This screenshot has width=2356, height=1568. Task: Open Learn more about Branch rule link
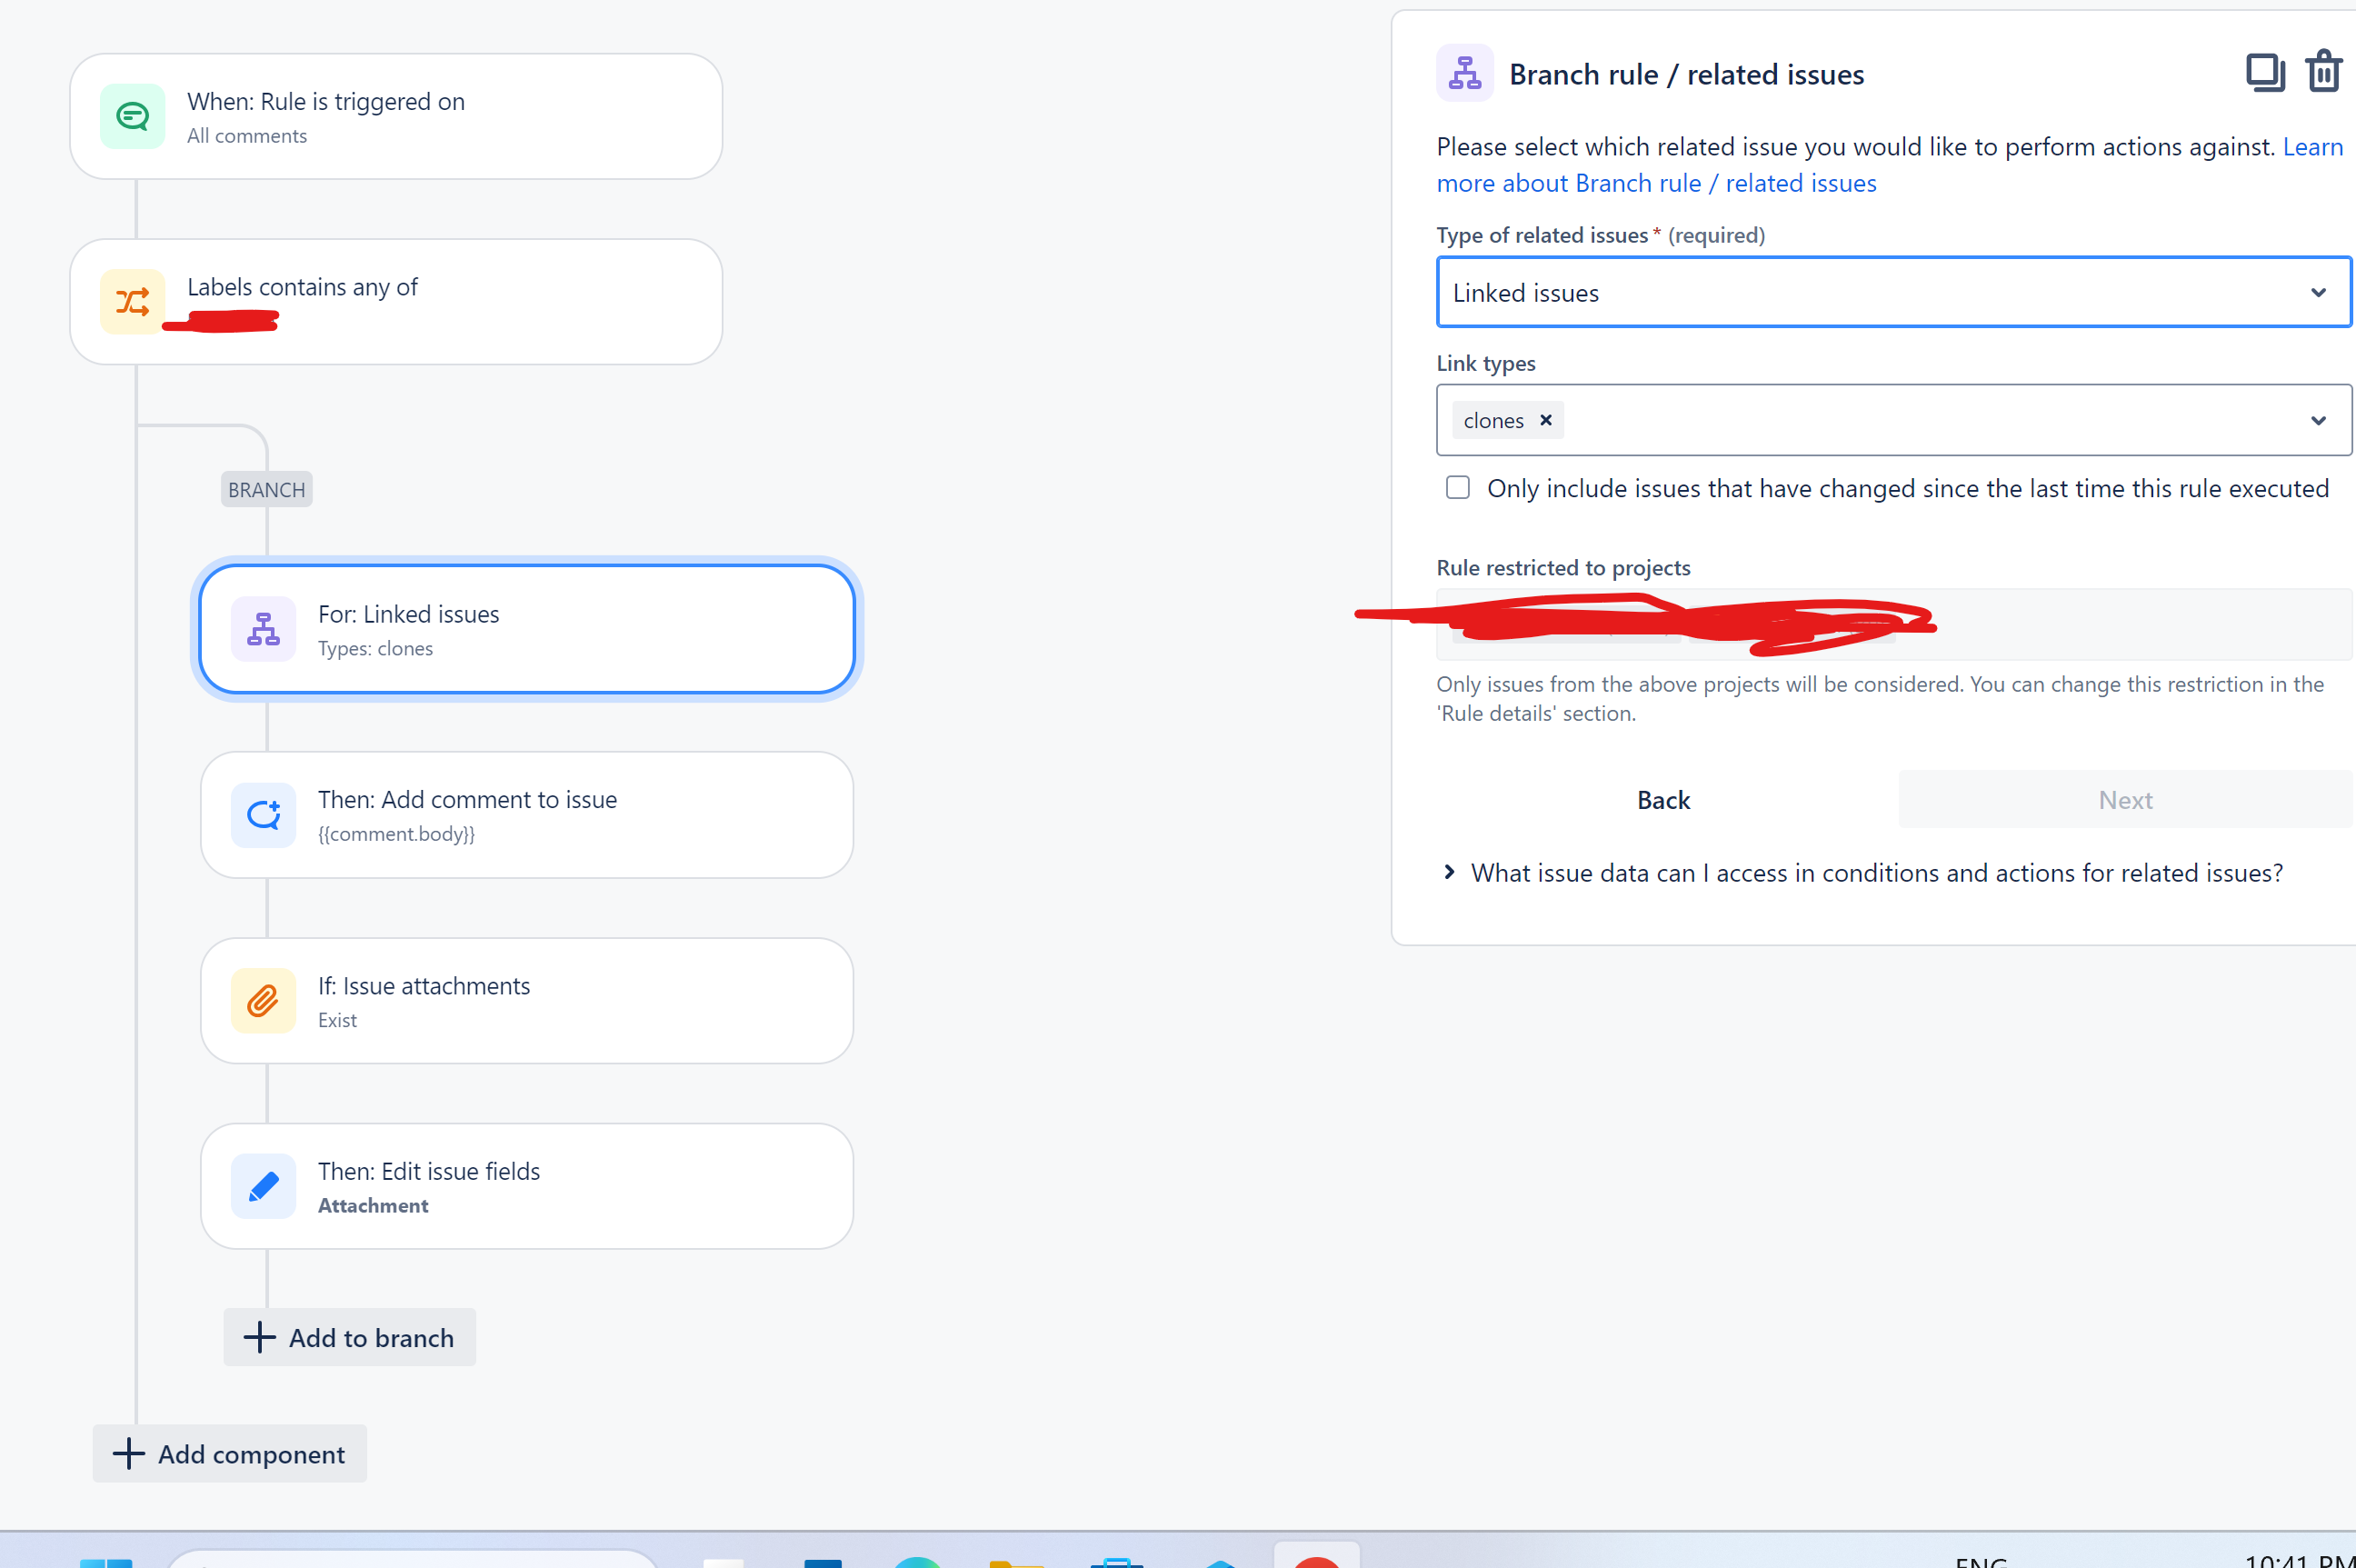(x=1657, y=183)
